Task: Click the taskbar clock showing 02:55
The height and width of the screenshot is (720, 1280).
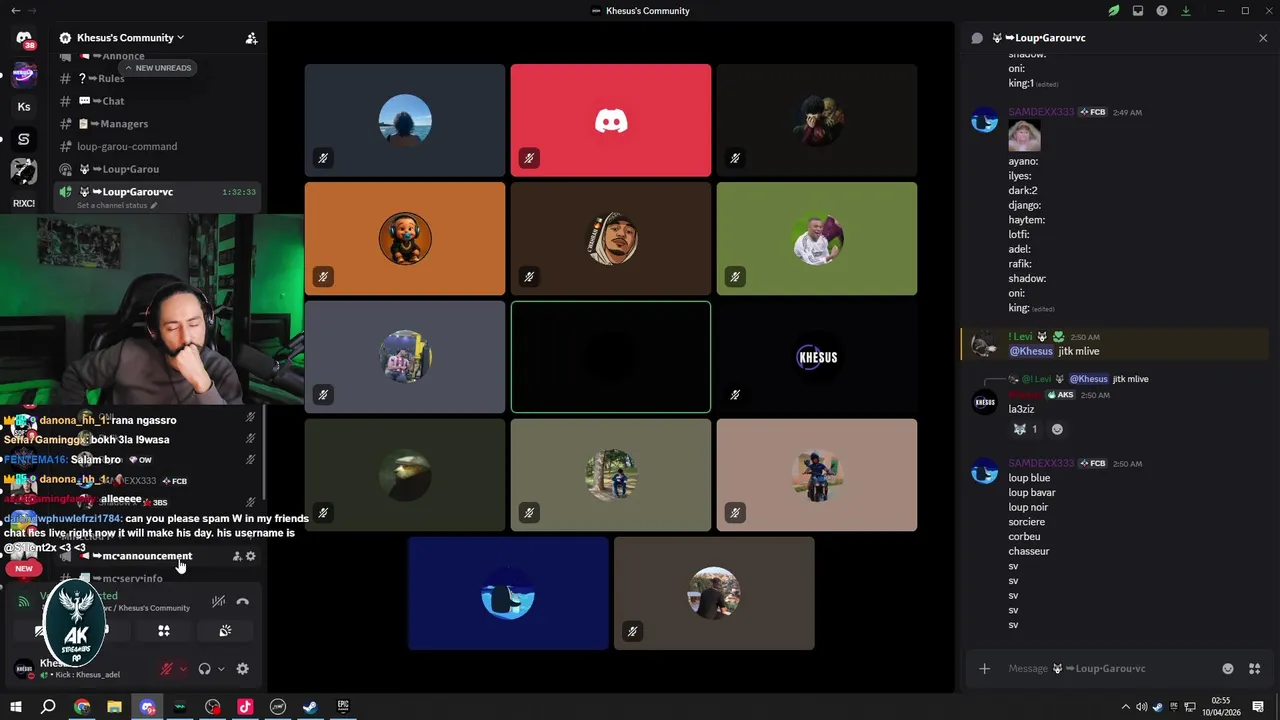Action: 1220,707
